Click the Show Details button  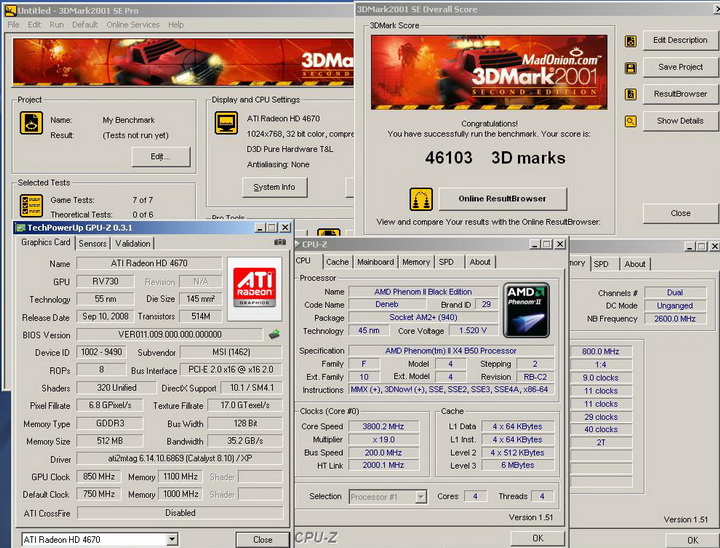point(680,121)
